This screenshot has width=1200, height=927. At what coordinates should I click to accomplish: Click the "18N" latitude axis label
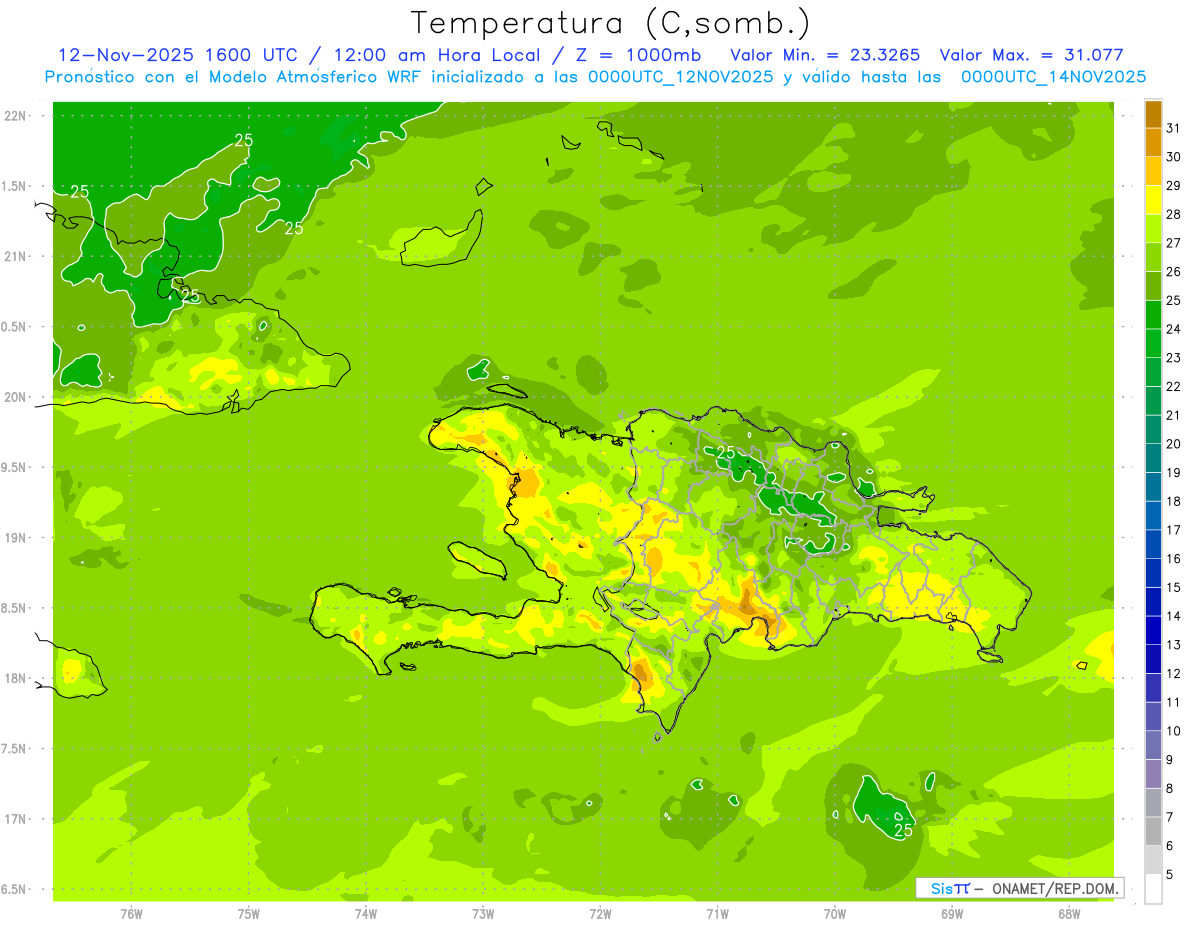[14, 679]
